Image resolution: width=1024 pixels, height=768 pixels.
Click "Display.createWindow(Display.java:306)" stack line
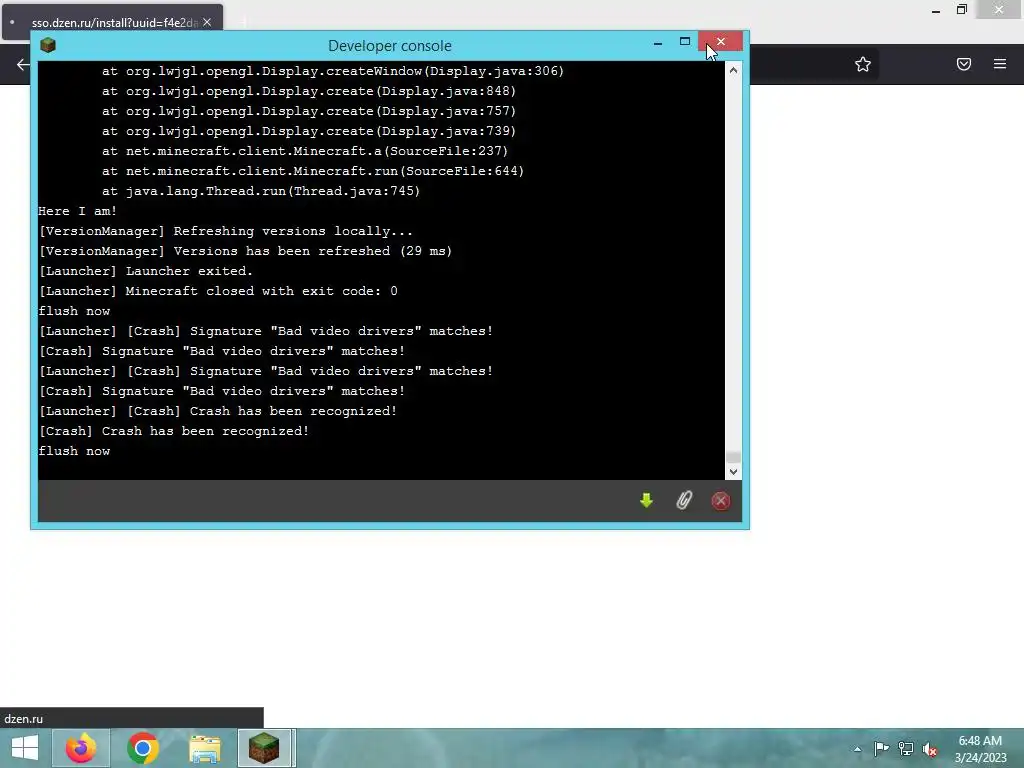coord(333,71)
